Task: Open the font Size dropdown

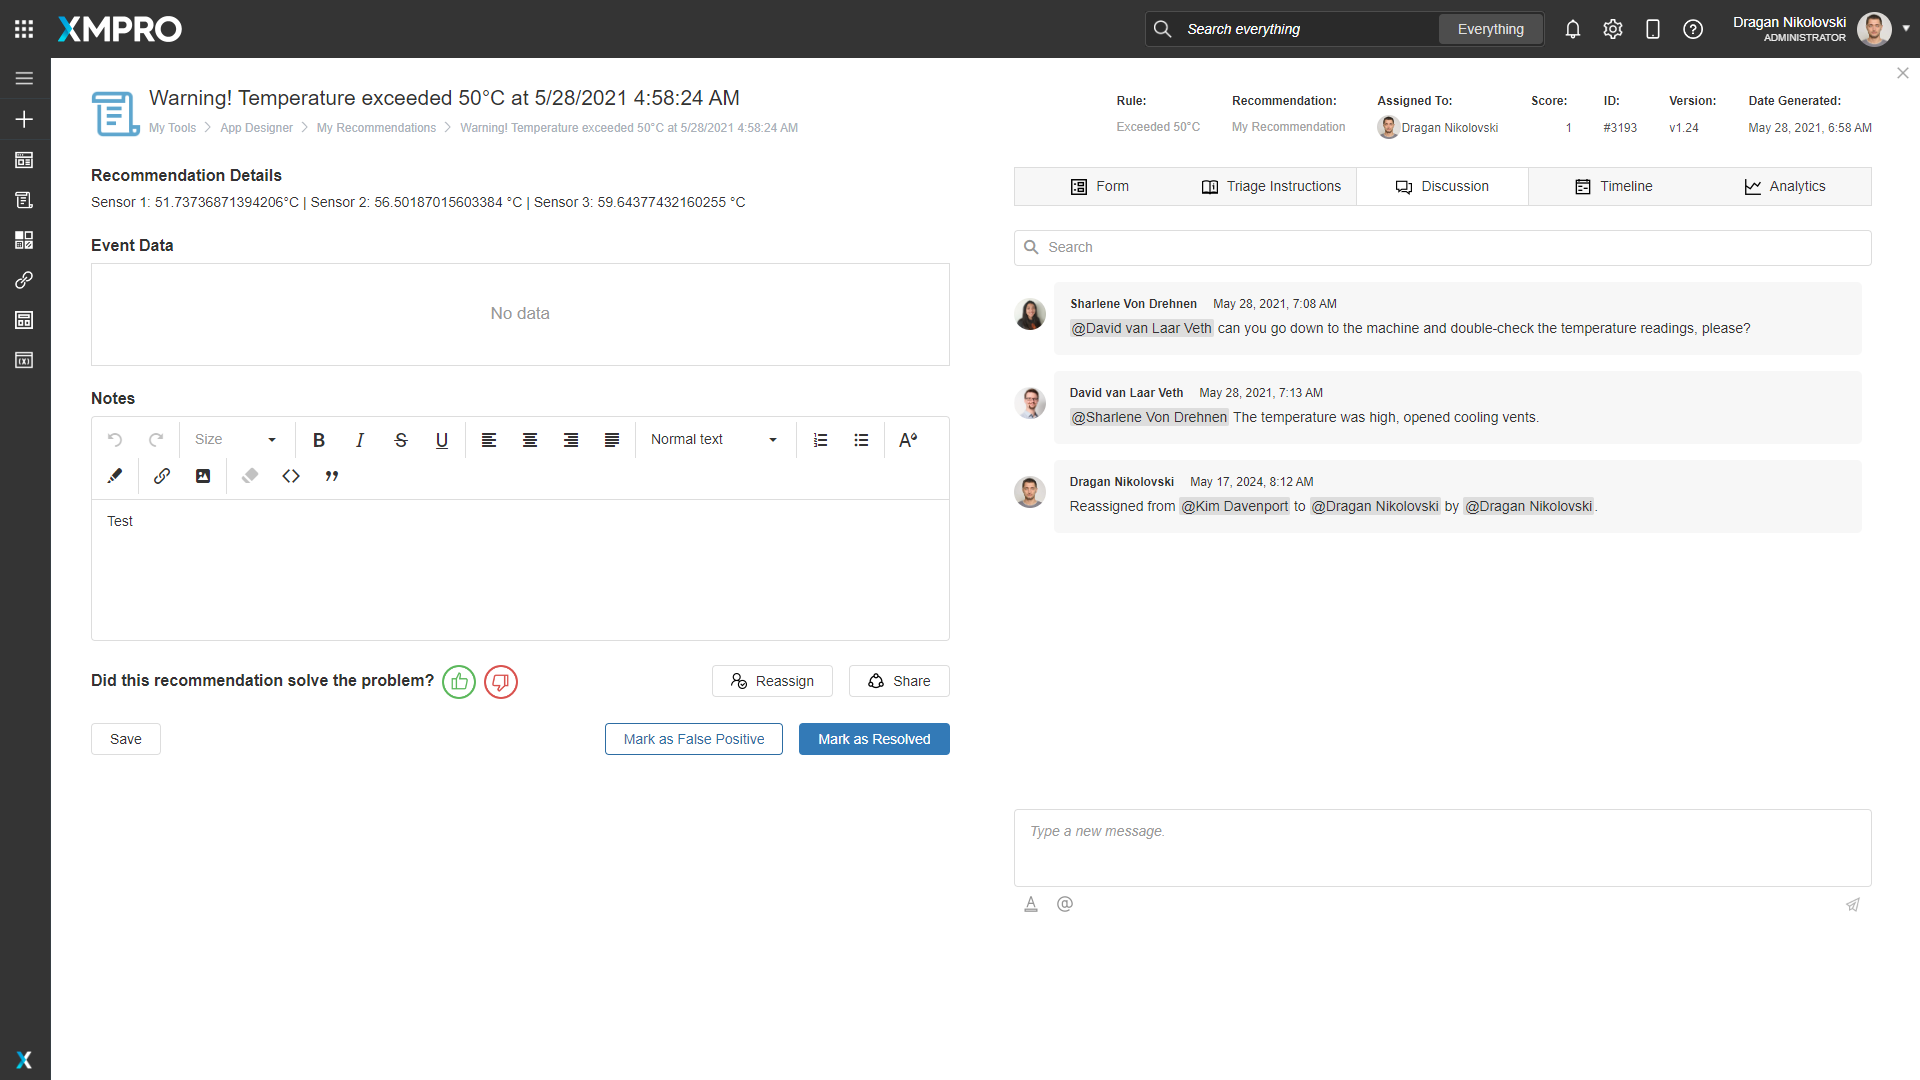Action: (x=236, y=440)
